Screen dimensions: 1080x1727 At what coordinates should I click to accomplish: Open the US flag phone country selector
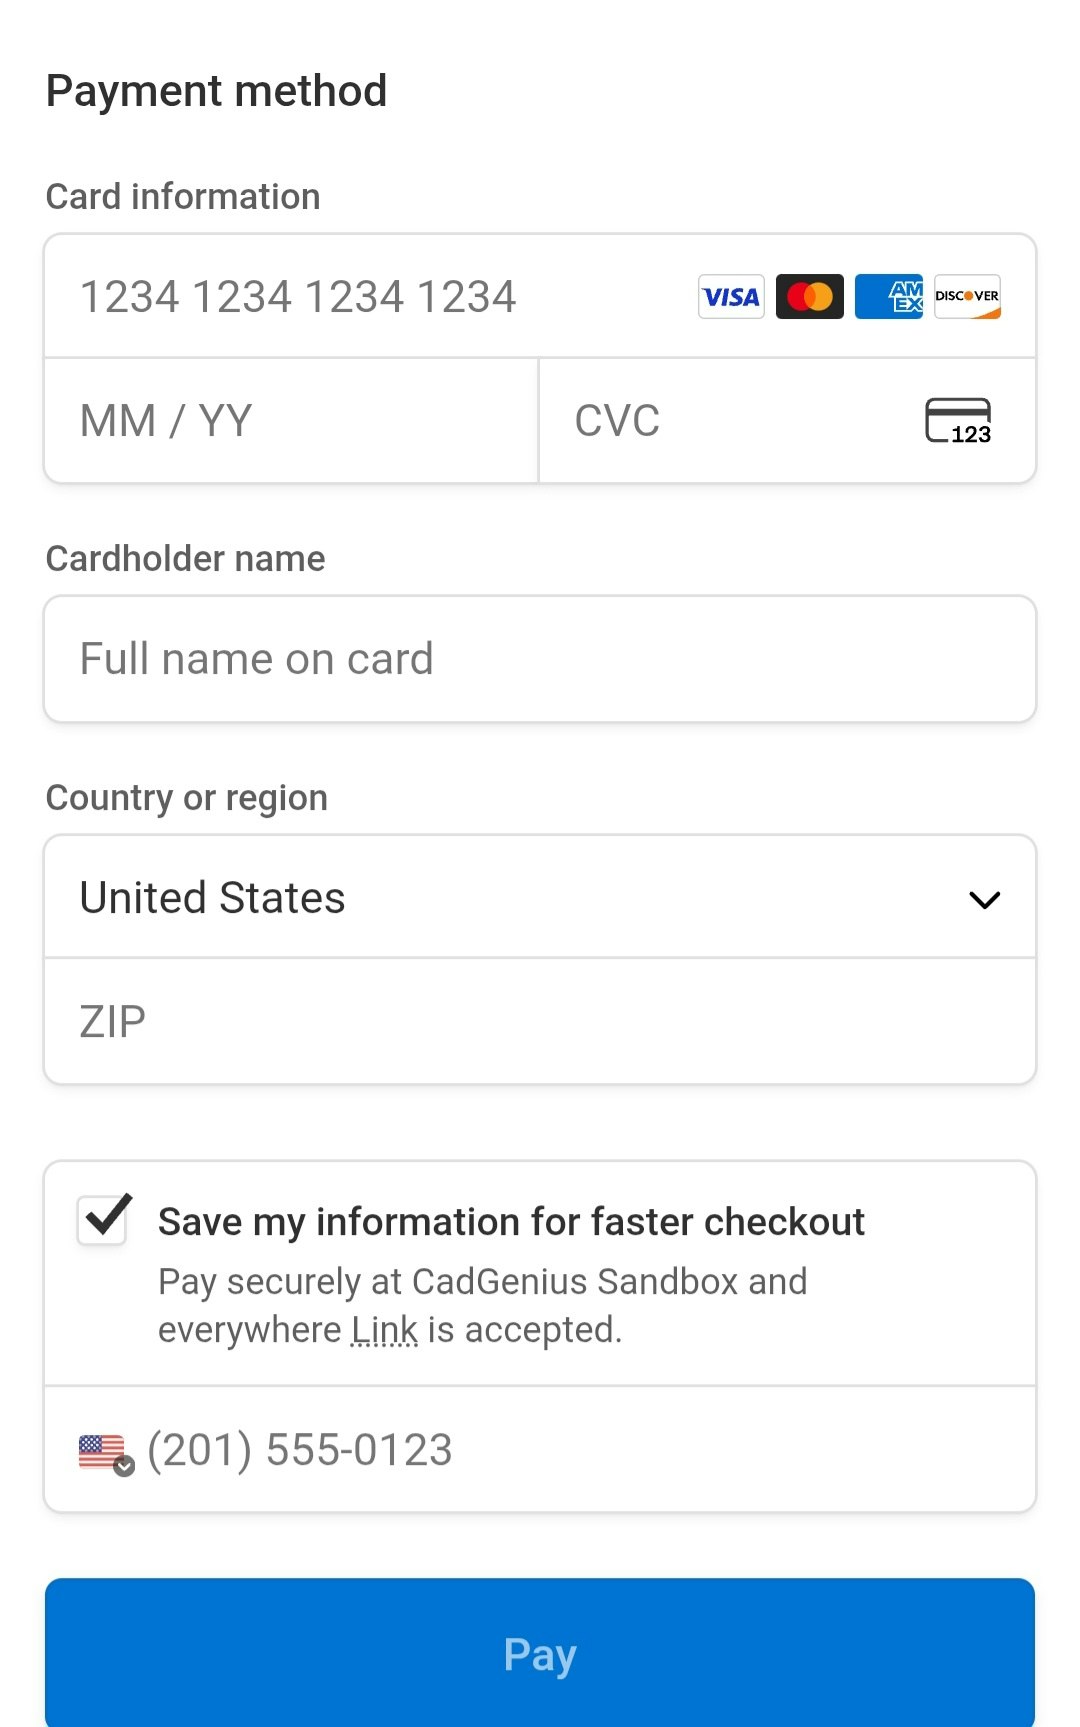[106, 1453]
